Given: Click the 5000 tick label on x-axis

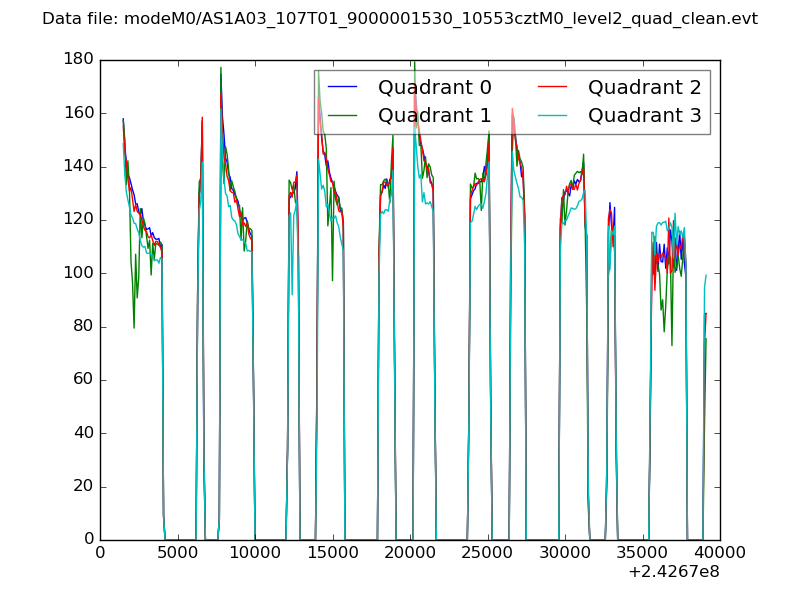Looking at the screenshot, I should (177, 552).
